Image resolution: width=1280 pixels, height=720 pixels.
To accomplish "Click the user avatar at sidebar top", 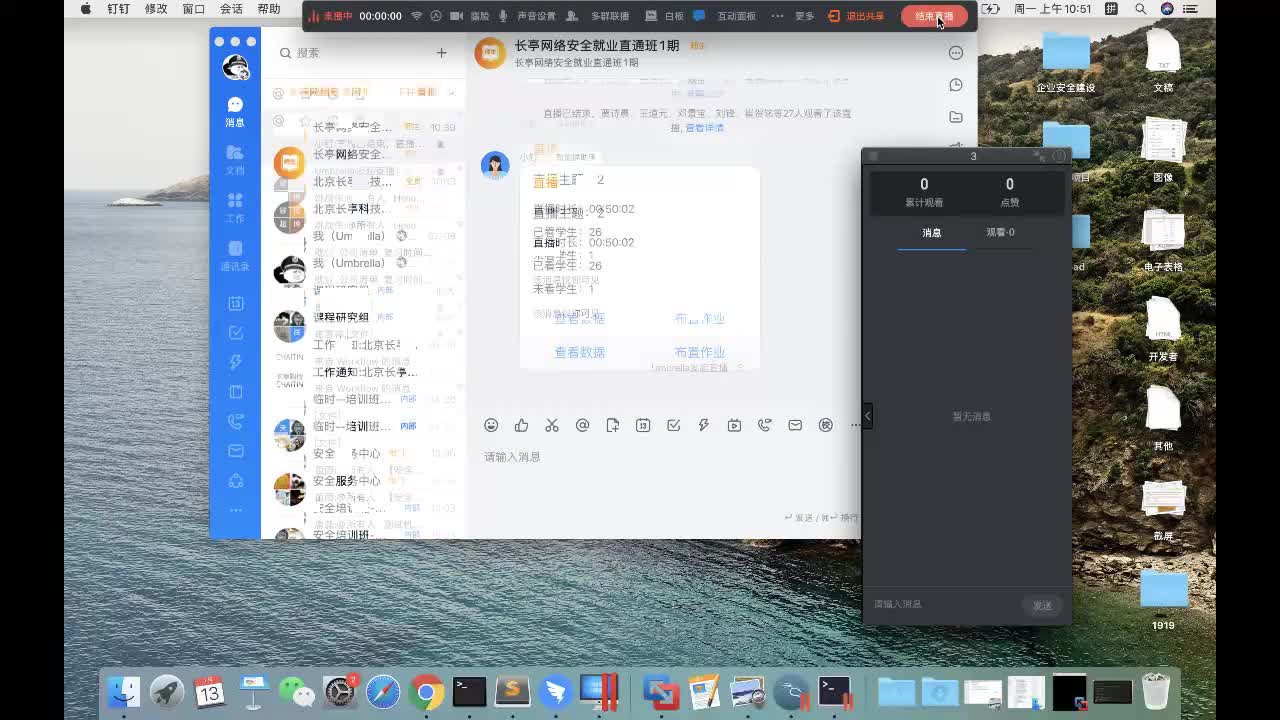I will pyautogui.click(x=235, y=67).
